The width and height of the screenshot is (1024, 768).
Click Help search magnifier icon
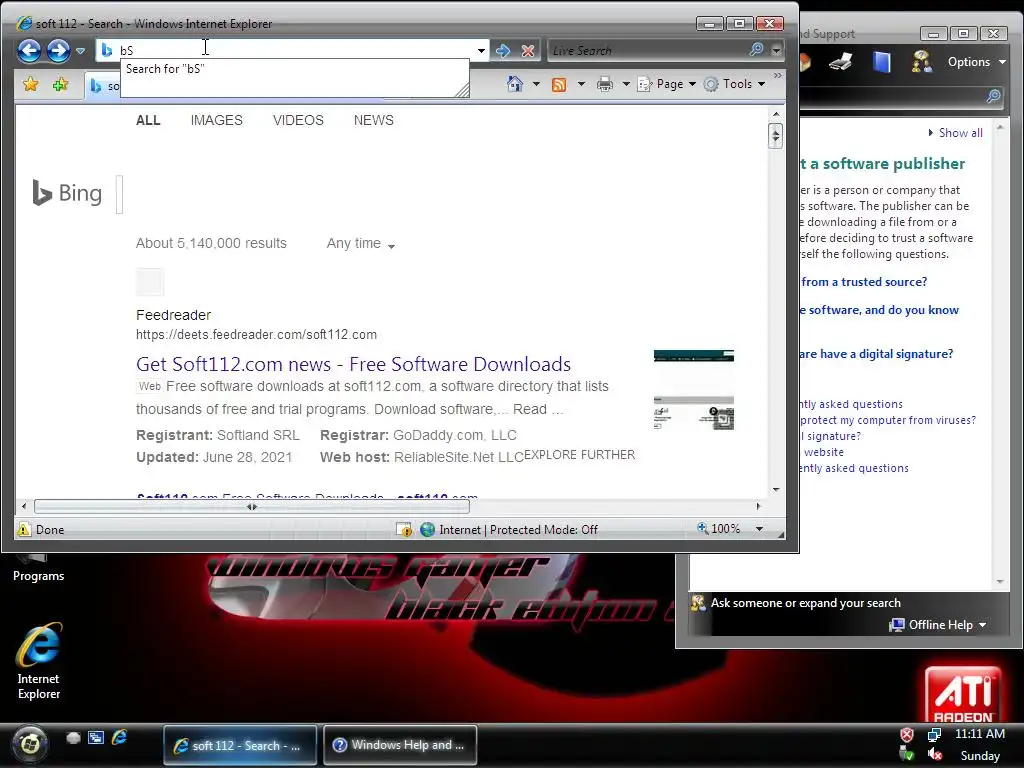[x=993, y=97]
